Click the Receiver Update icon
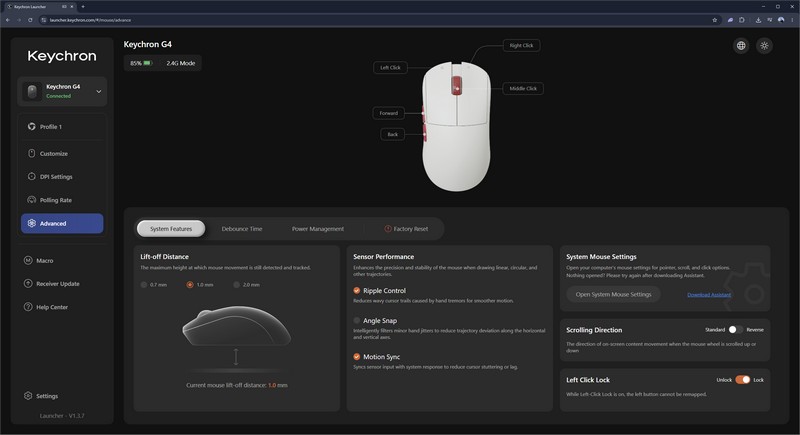The image size is (800, 435). pos(28,284)
